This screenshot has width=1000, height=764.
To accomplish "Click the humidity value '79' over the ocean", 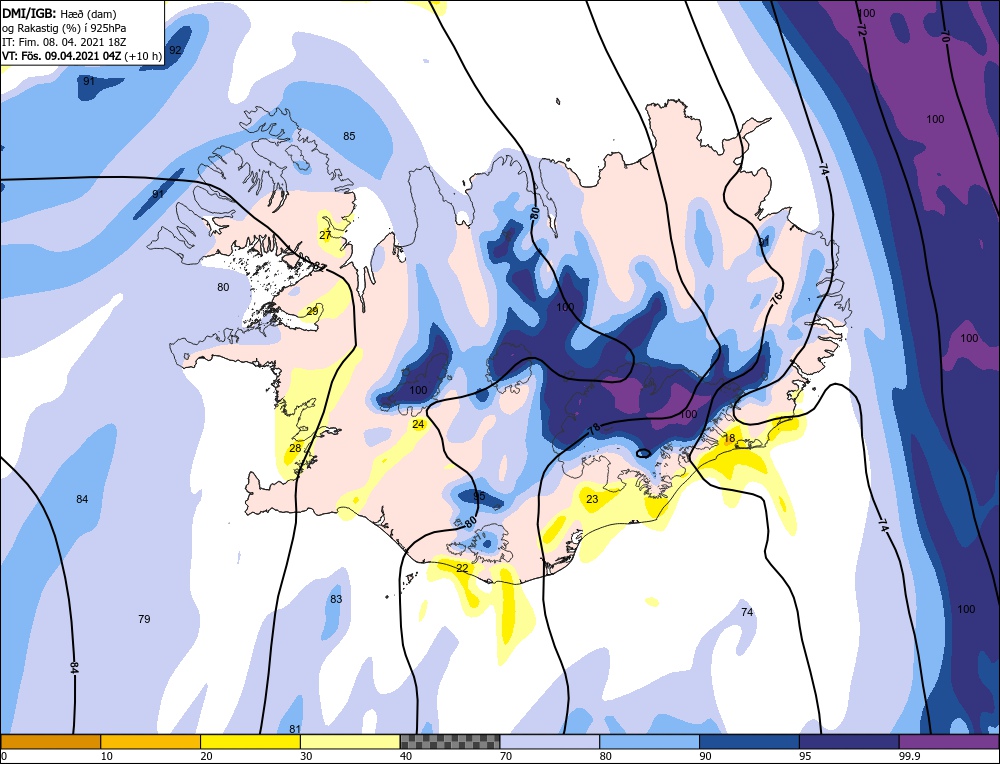I will [144, 619].
